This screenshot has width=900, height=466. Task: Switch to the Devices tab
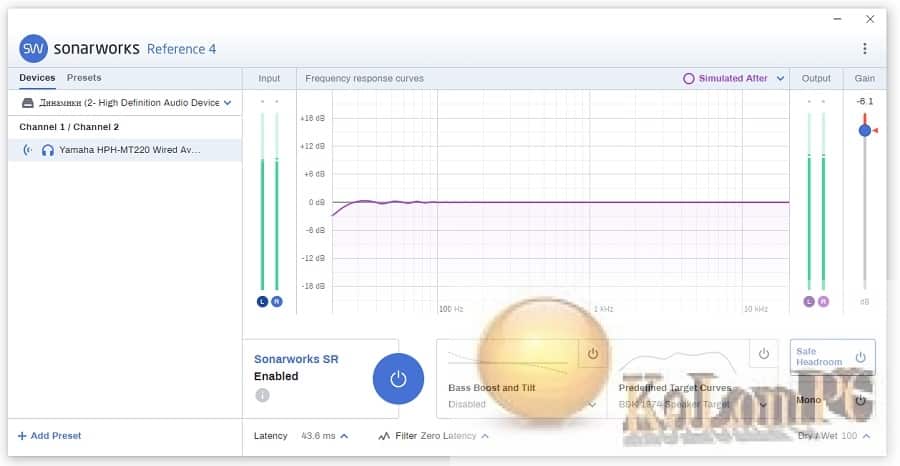pos(37,77)
